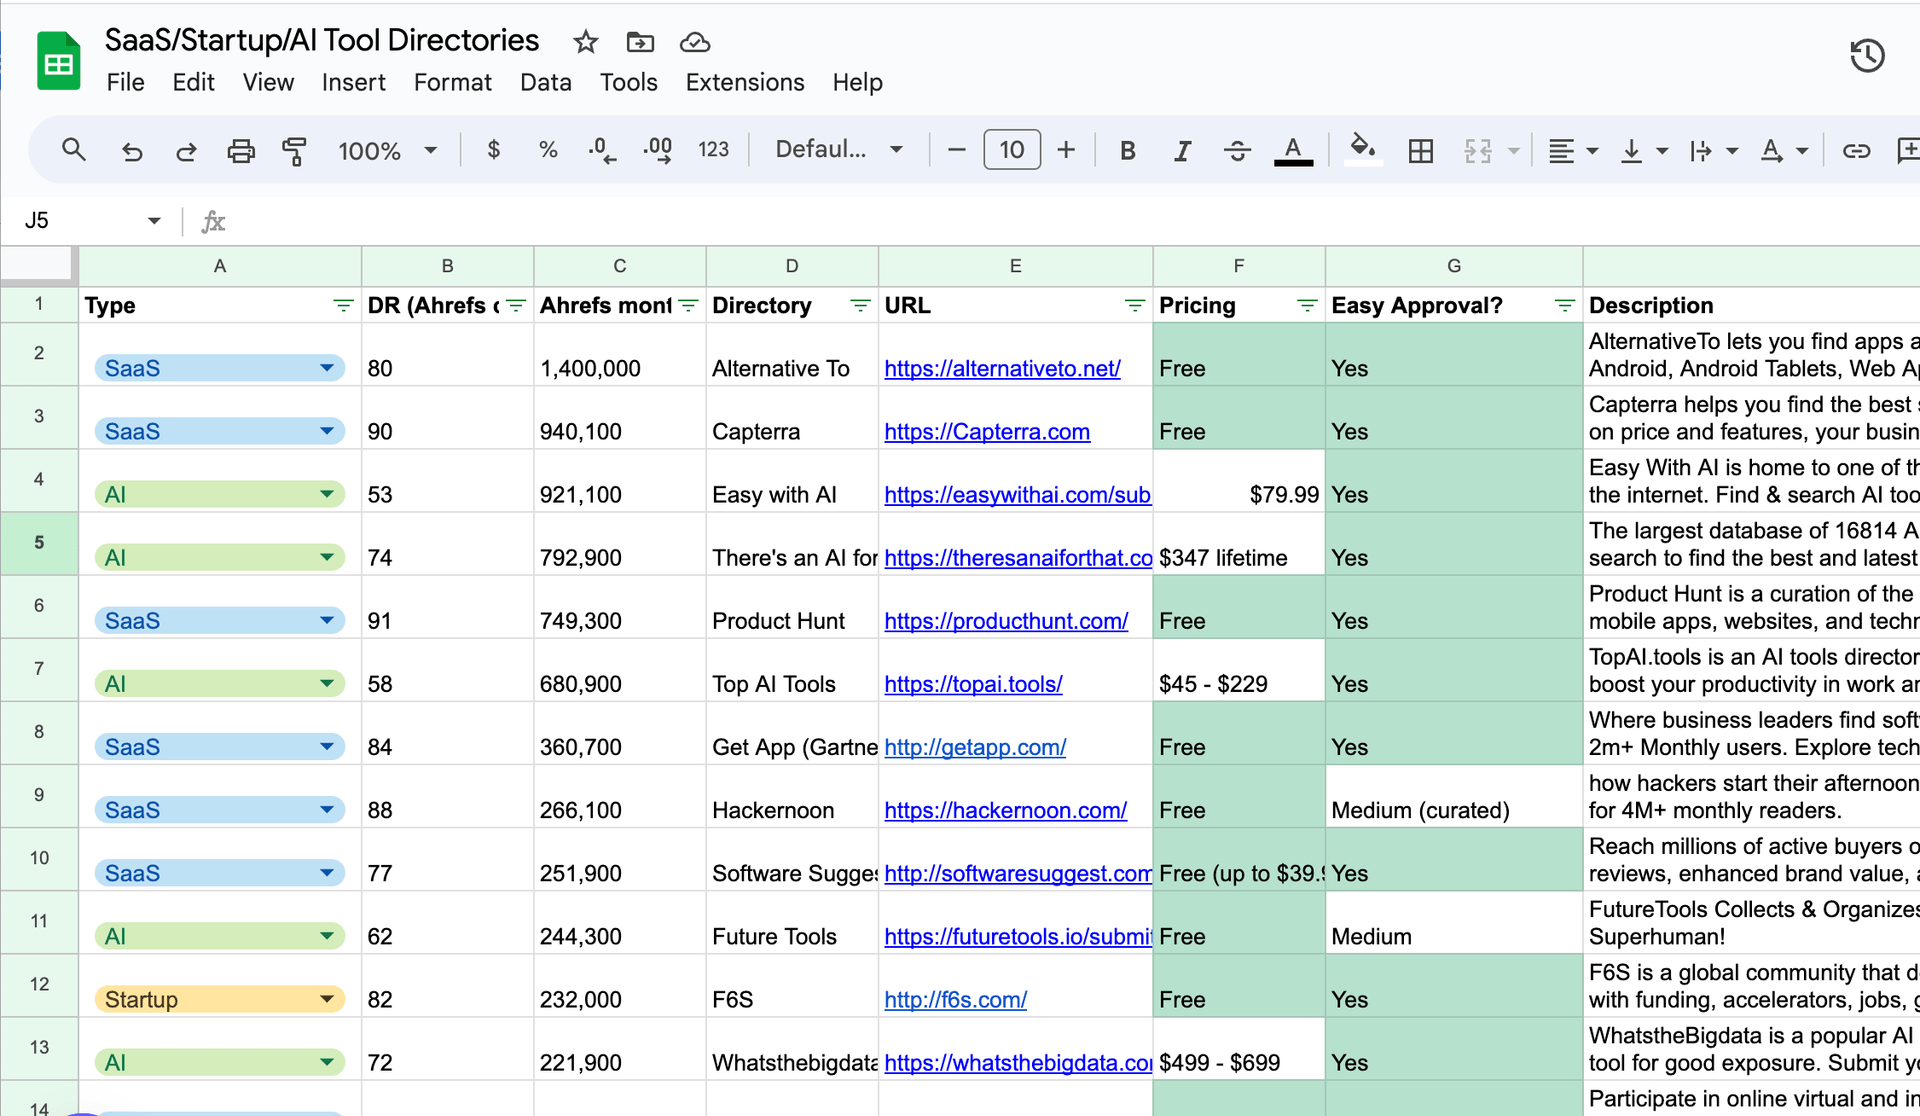Open the fill color paint bucket

tap(1362, 149)
